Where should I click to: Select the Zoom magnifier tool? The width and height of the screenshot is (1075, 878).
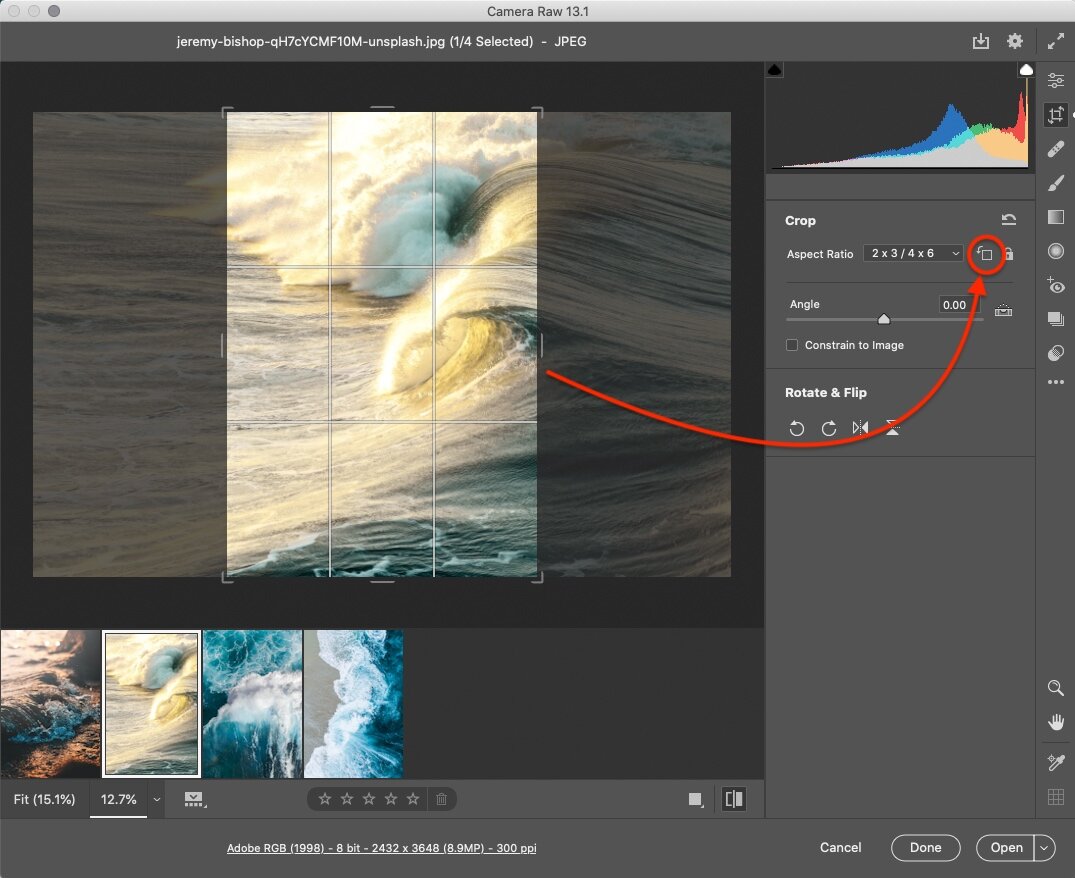click(x=1056, y=688)
